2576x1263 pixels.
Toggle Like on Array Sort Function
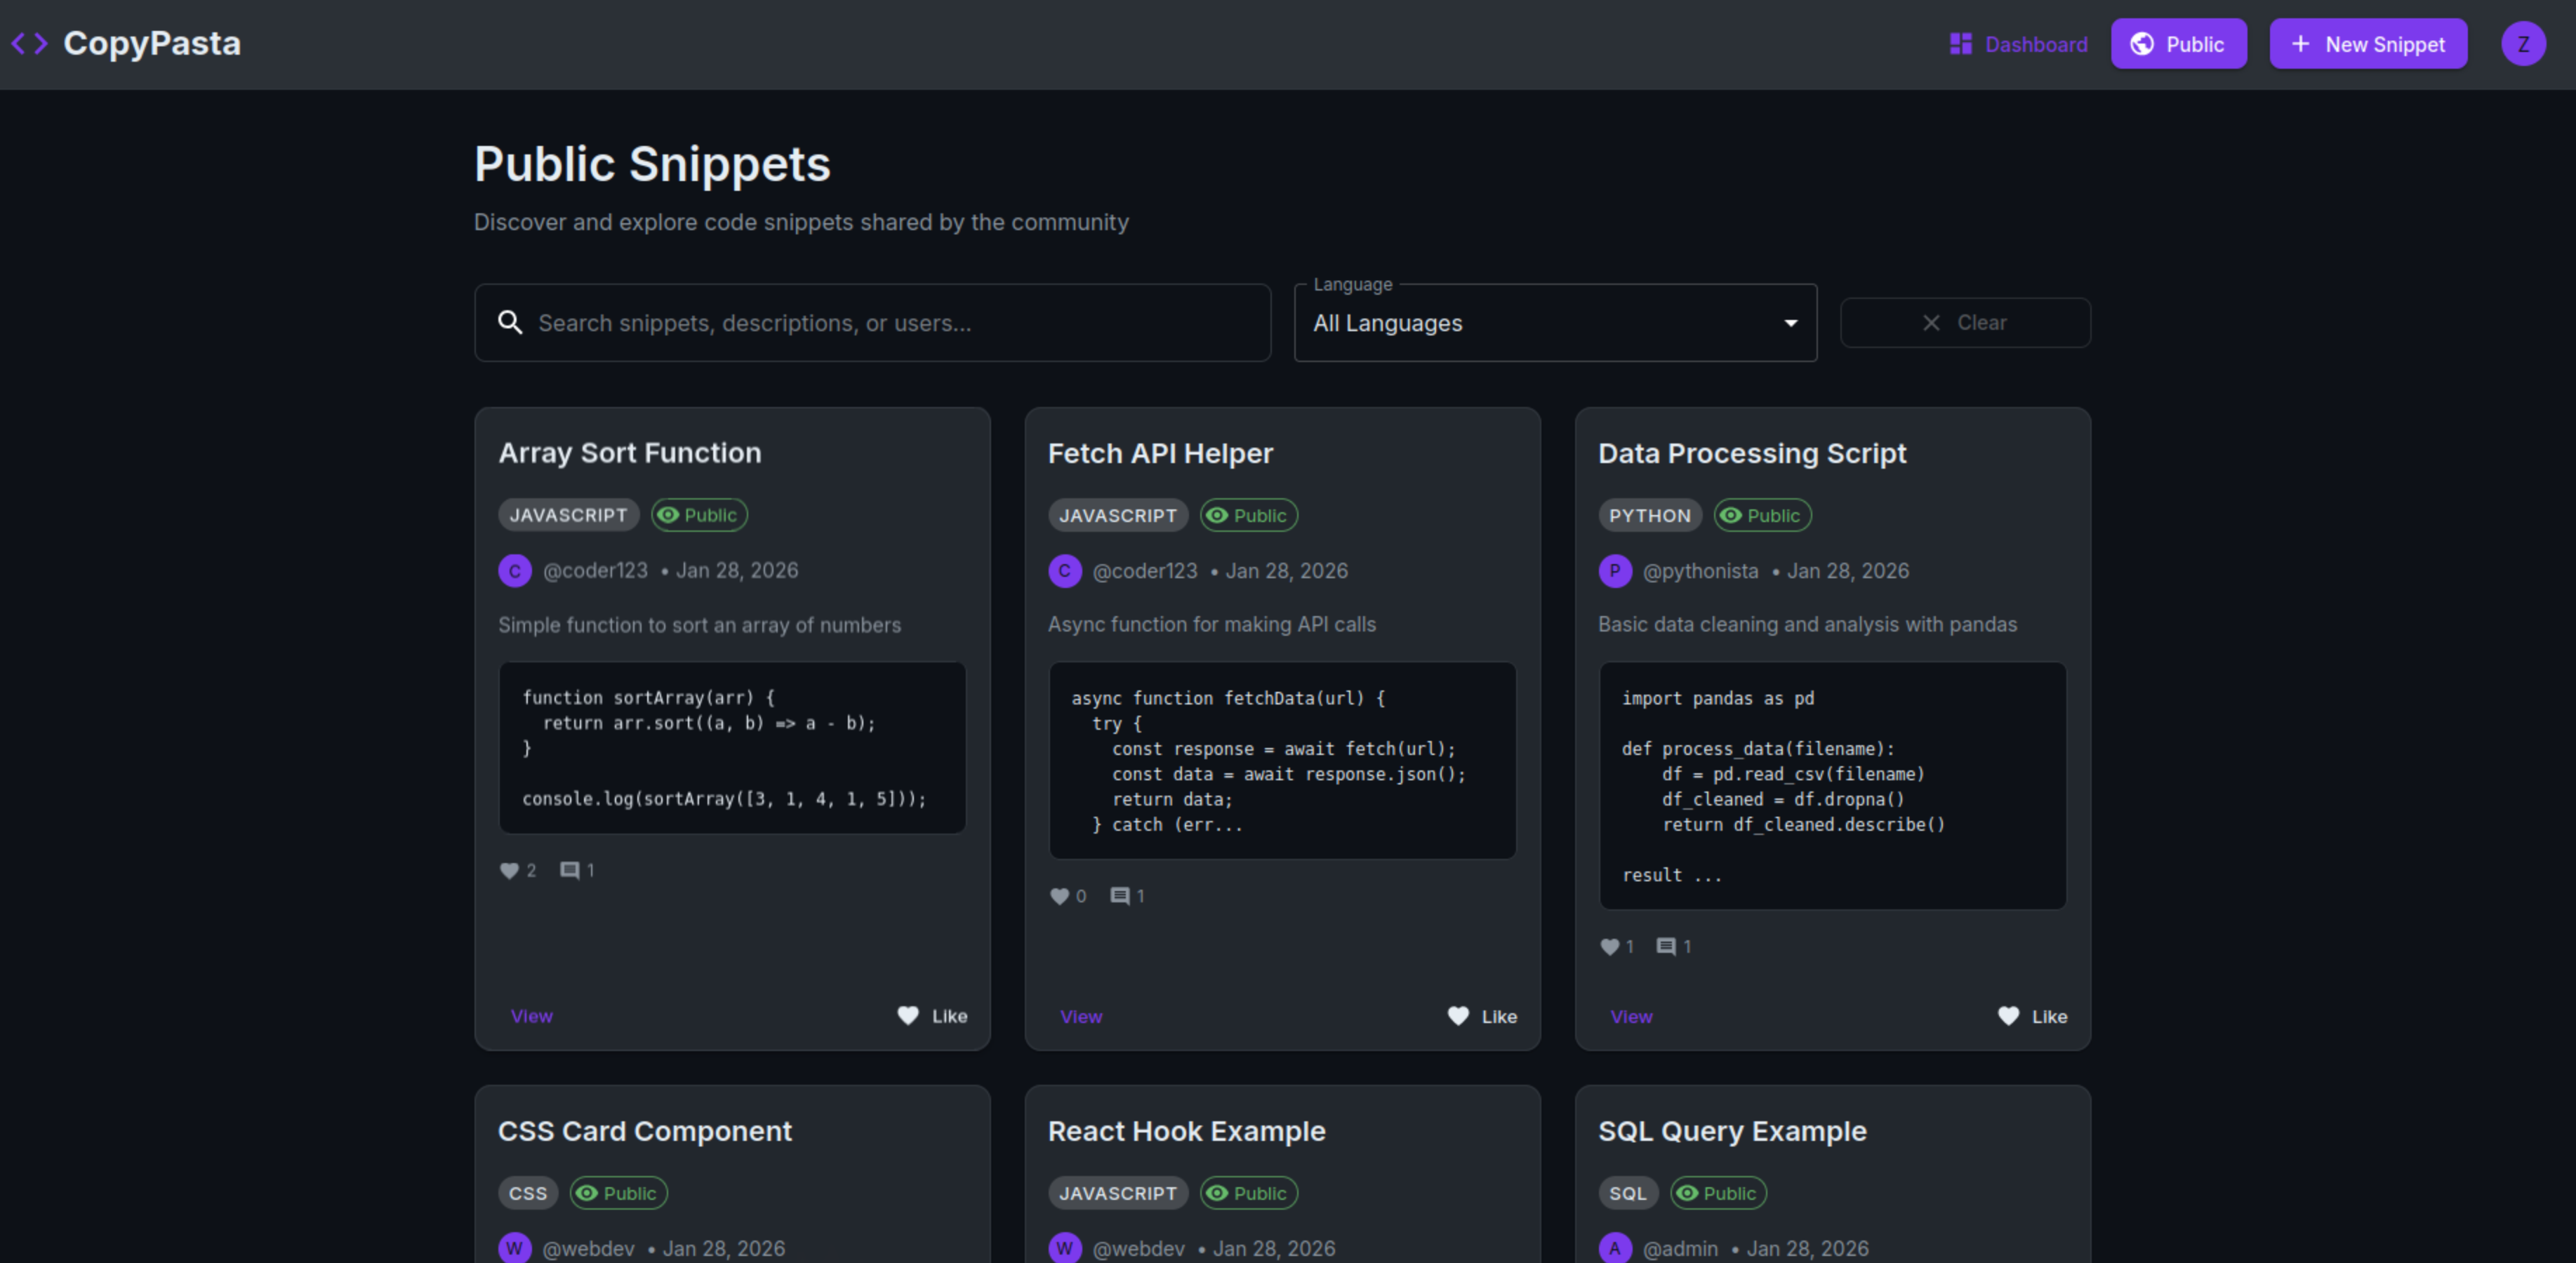[931, 1016]
